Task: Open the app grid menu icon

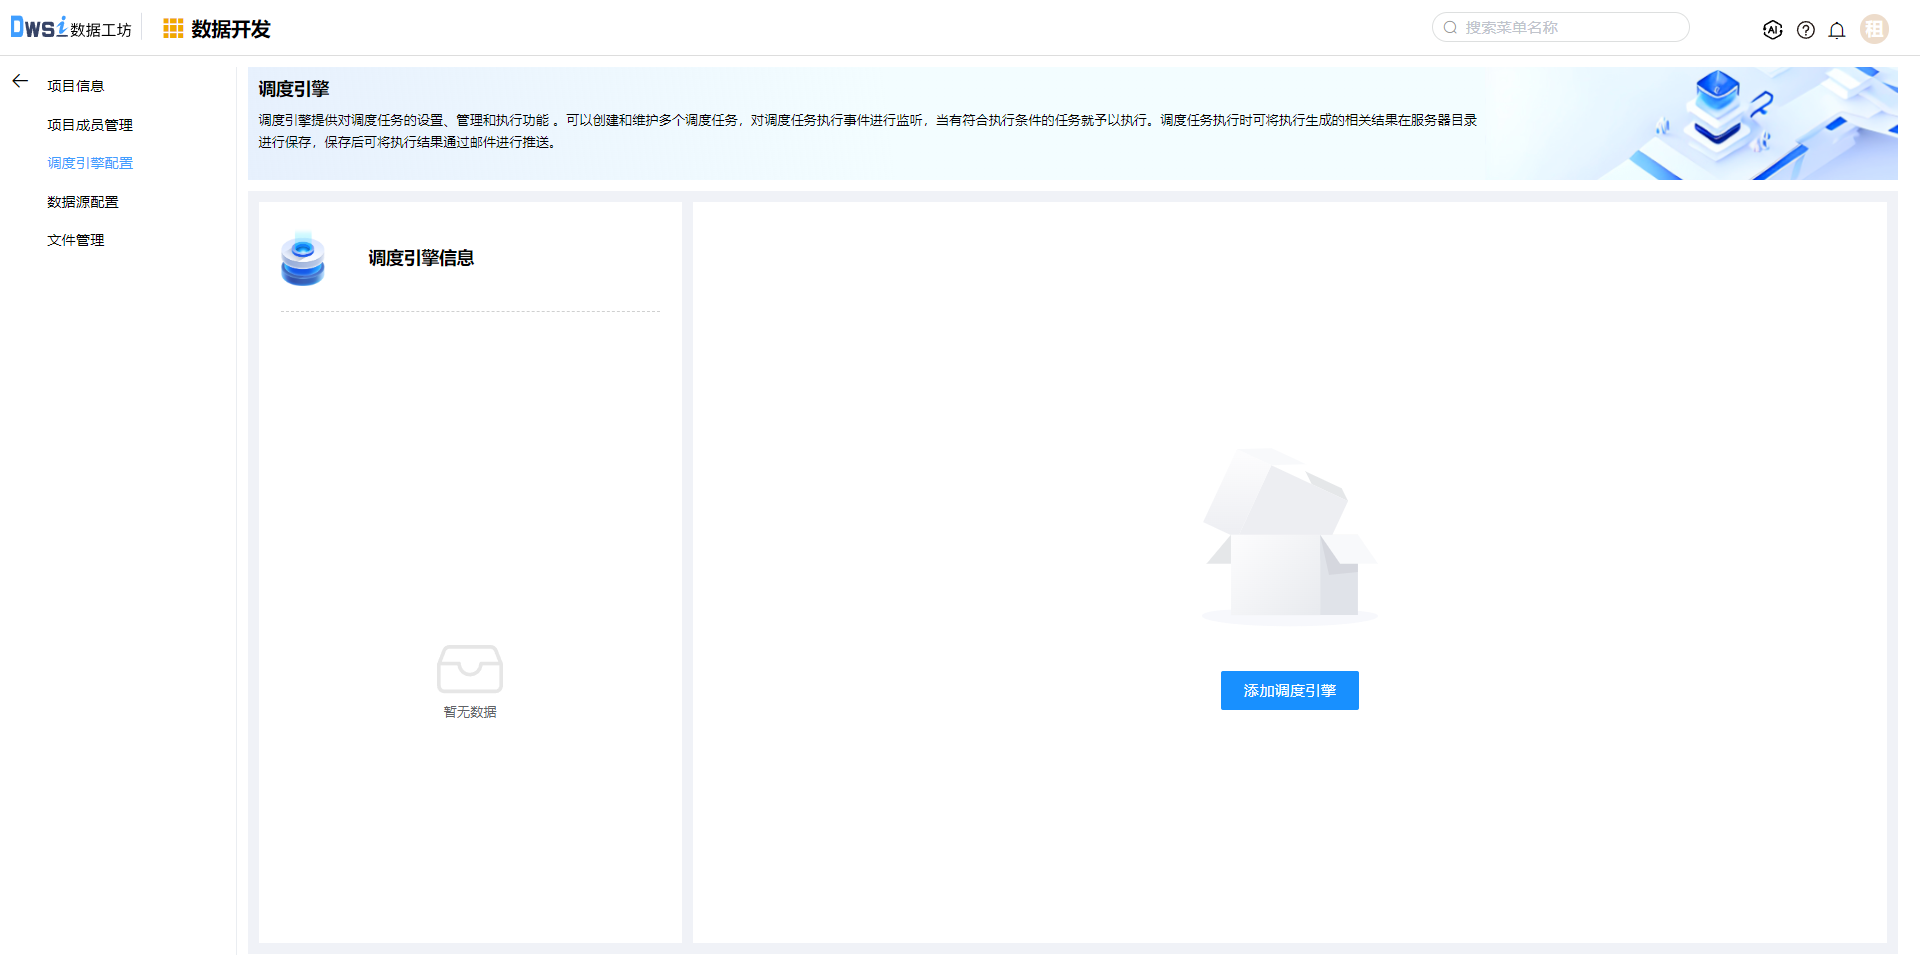Action: pyautogui.click(x=173, y=29)
